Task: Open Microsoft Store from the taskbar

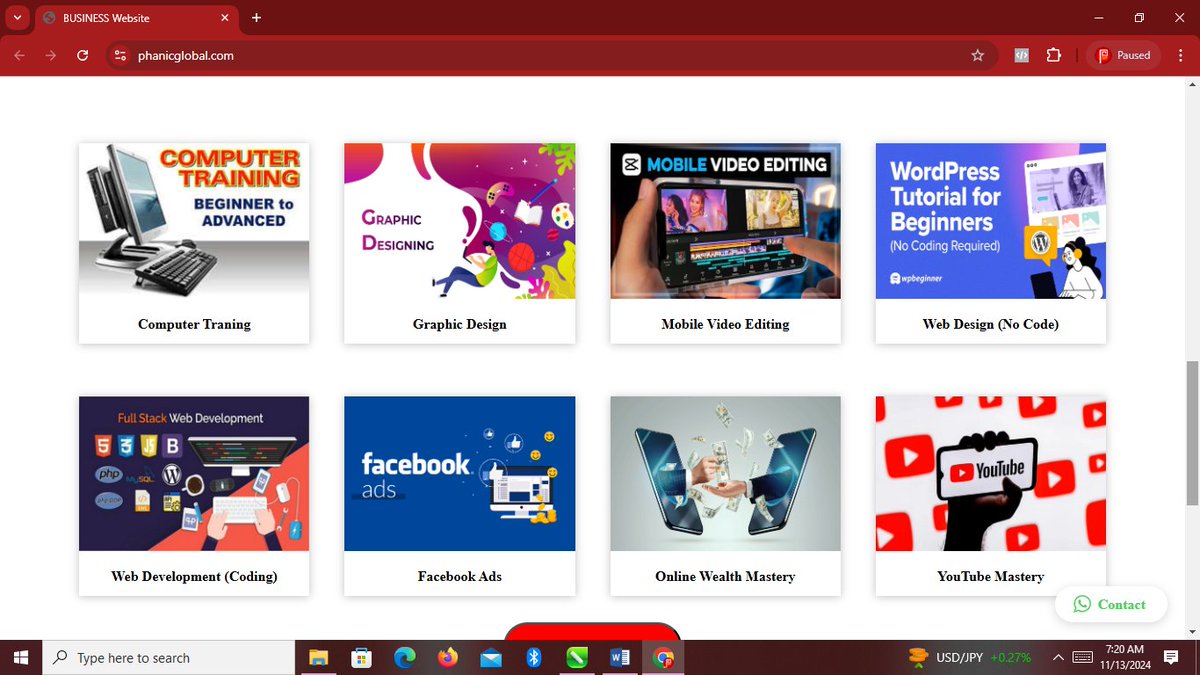Action: click(361, 658)
